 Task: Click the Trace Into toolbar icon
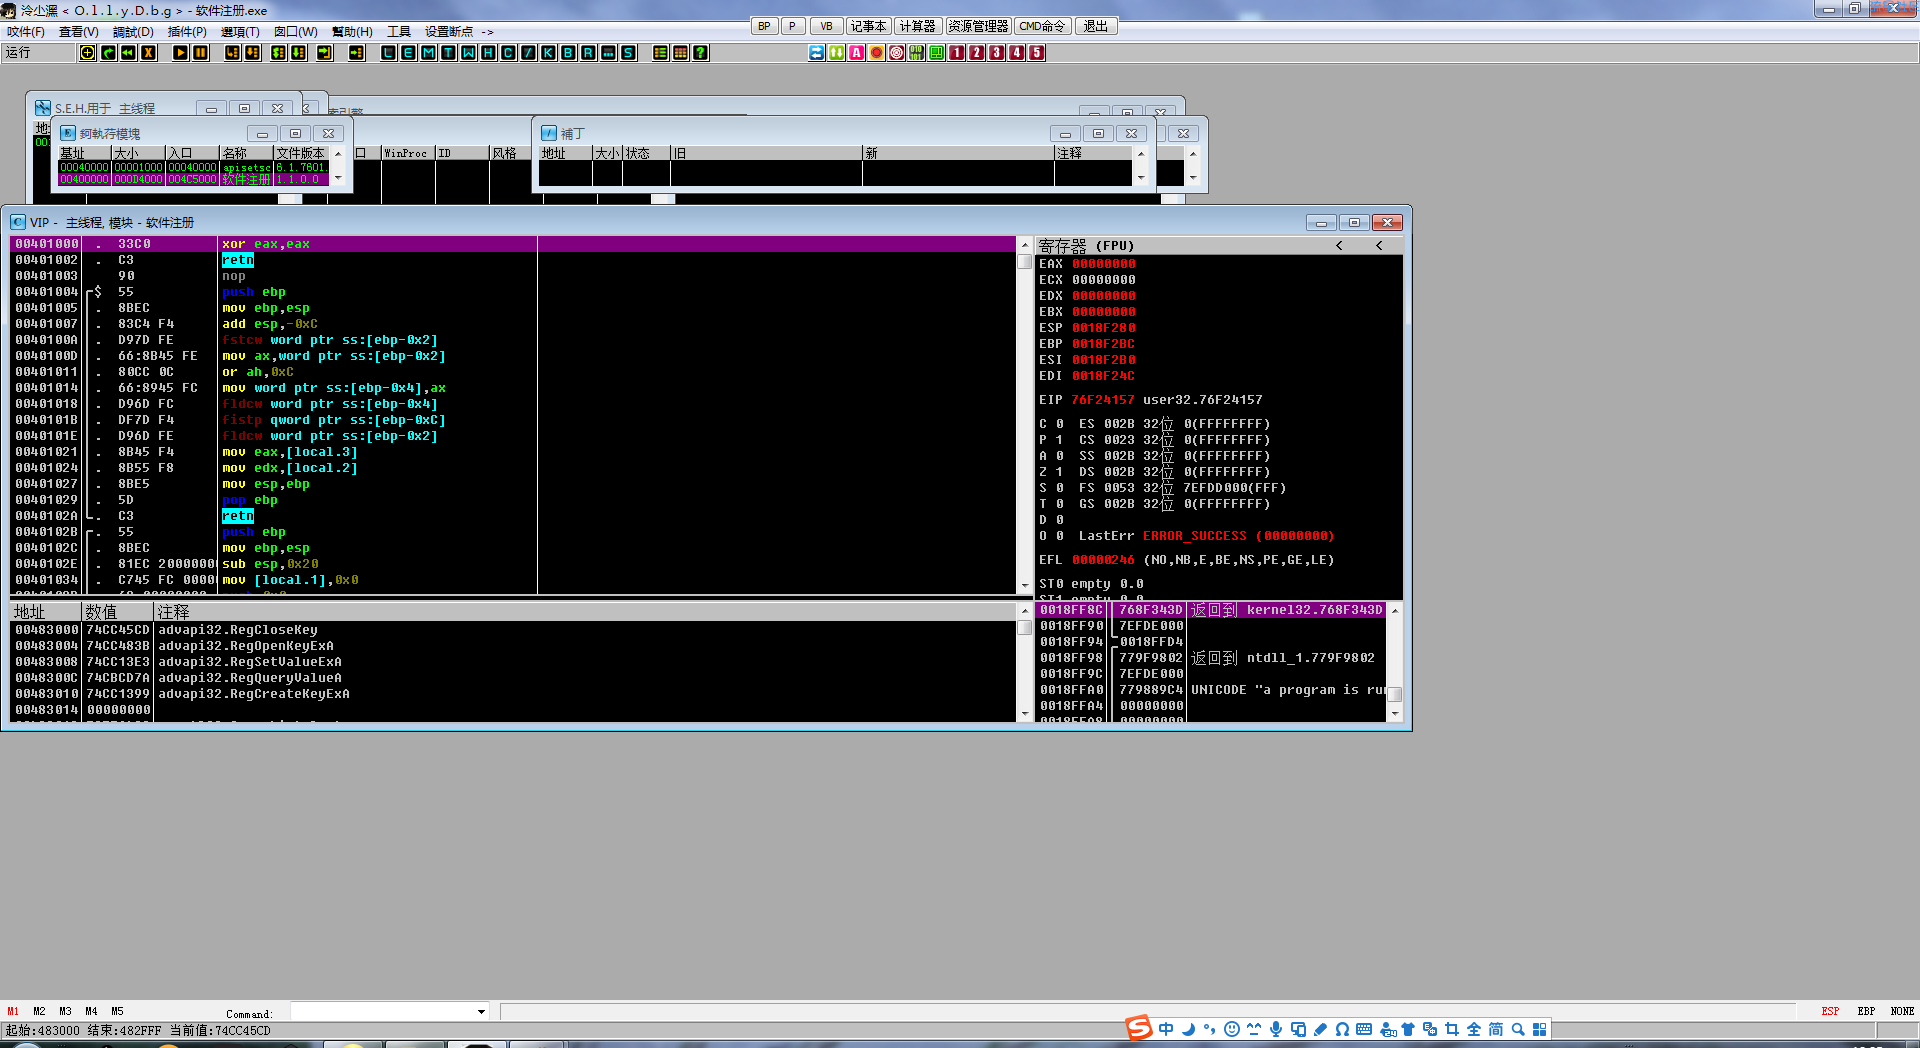click(x=278, y=53)
